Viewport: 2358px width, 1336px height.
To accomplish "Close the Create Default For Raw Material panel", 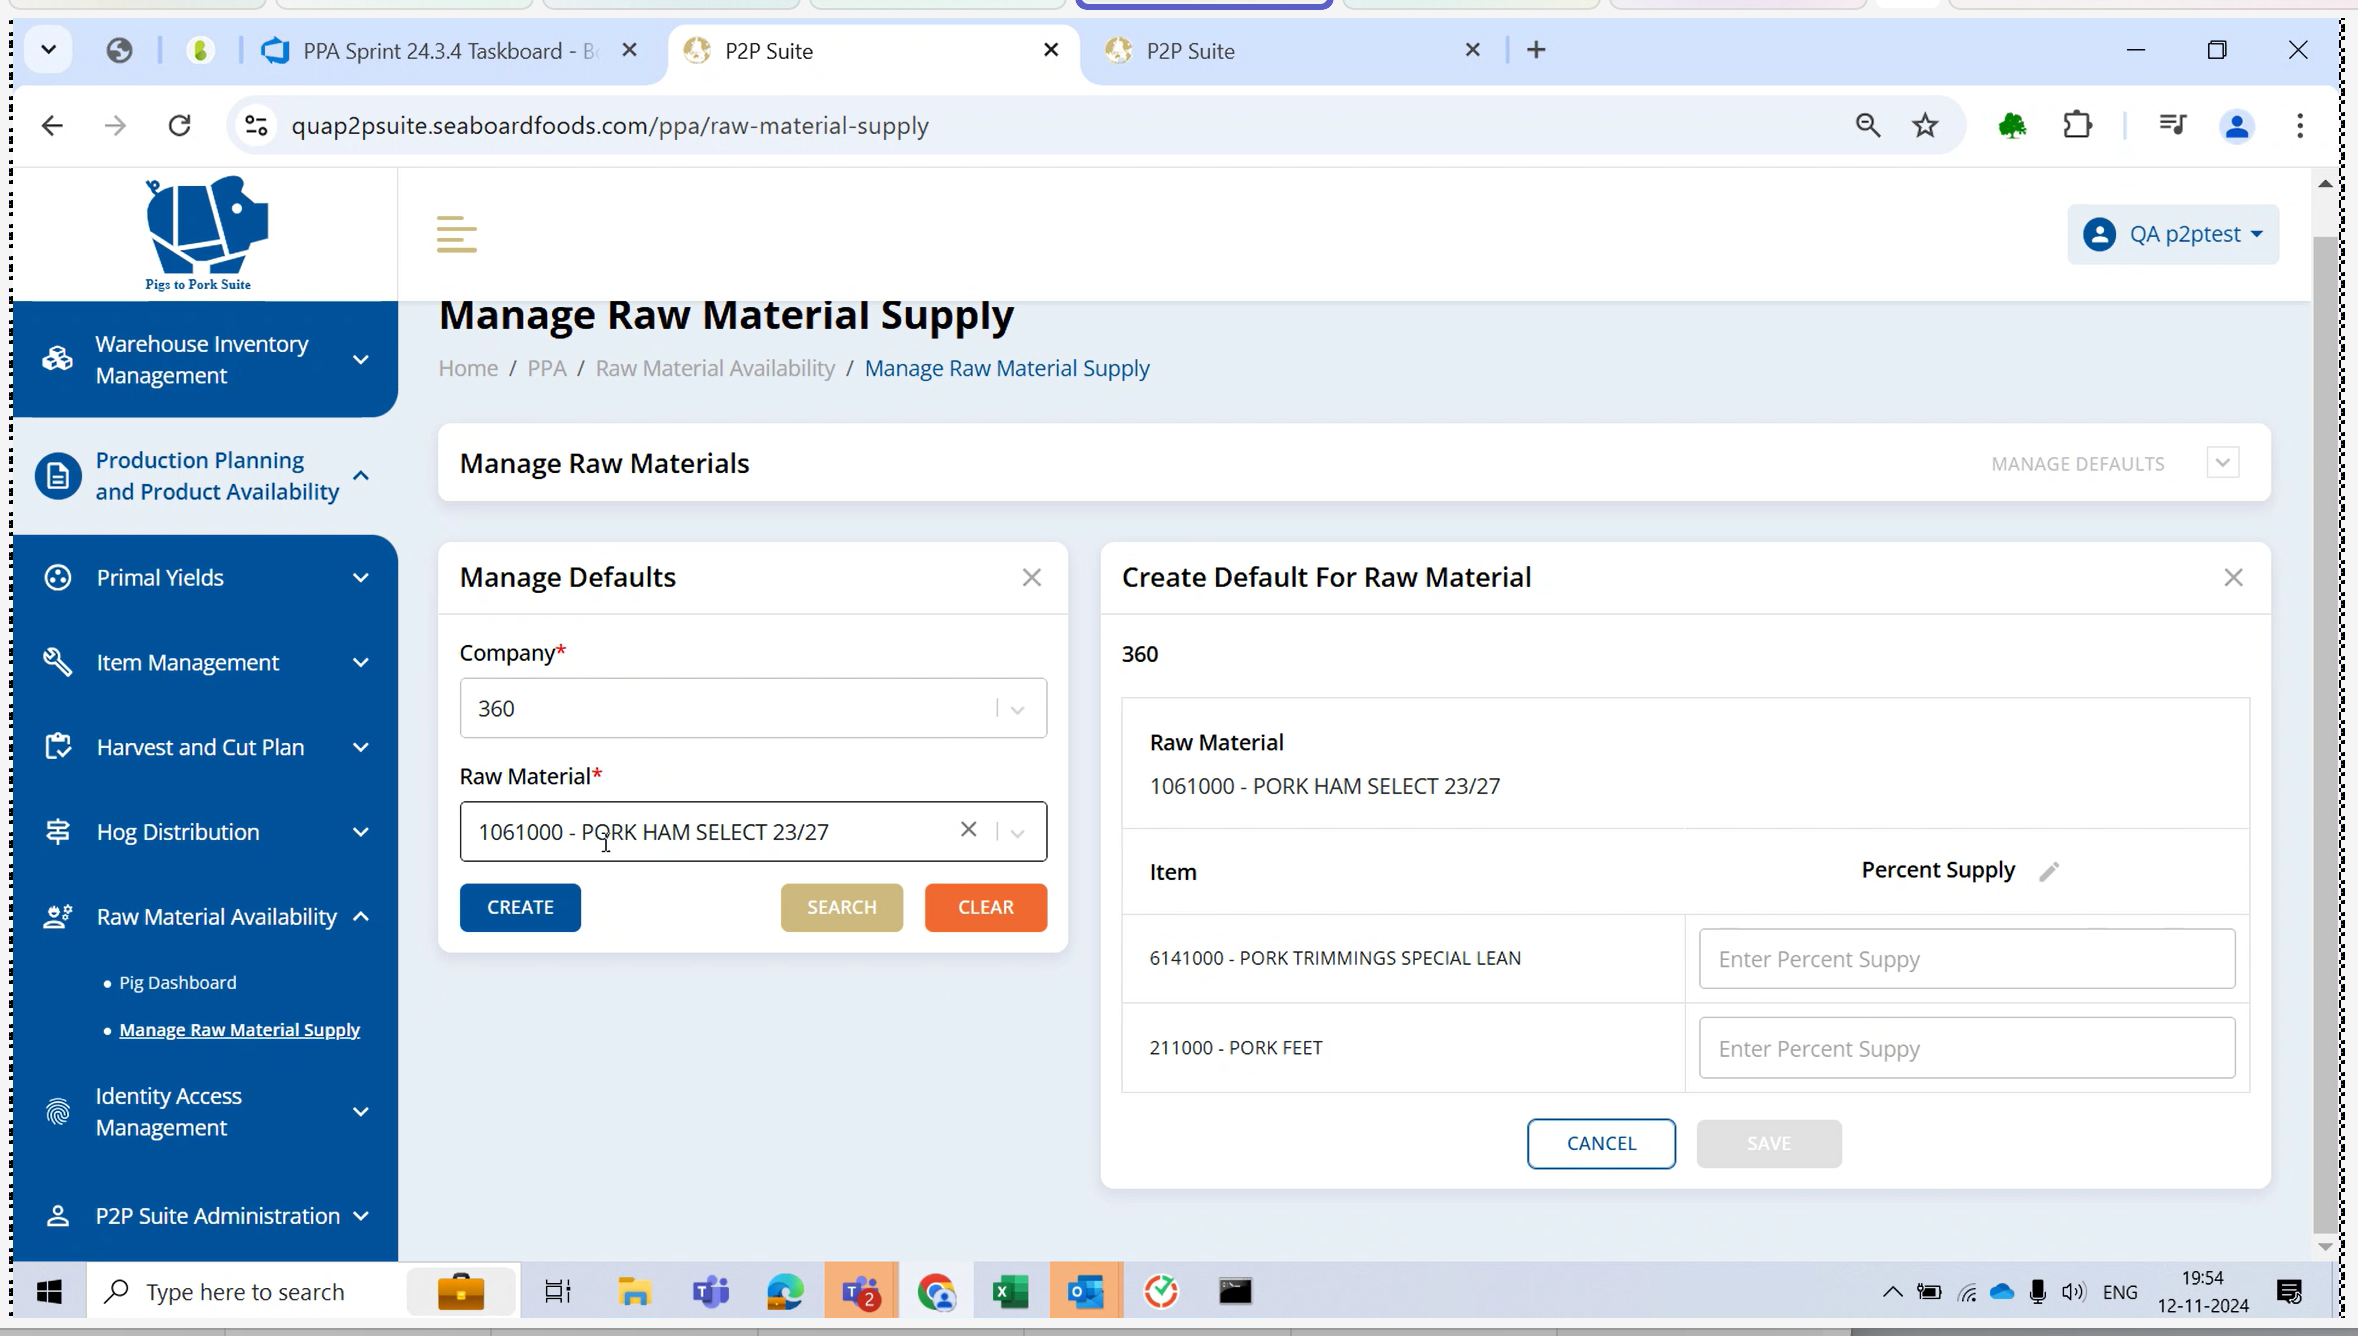I will [x=2232, y=578].
